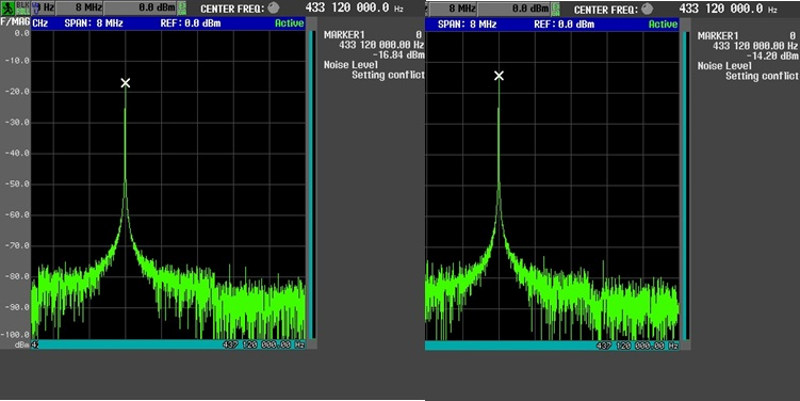Click SPAN: 8 MHz in -14.20 dBm capture header
The image size is (800, 401).
[467, 24]
